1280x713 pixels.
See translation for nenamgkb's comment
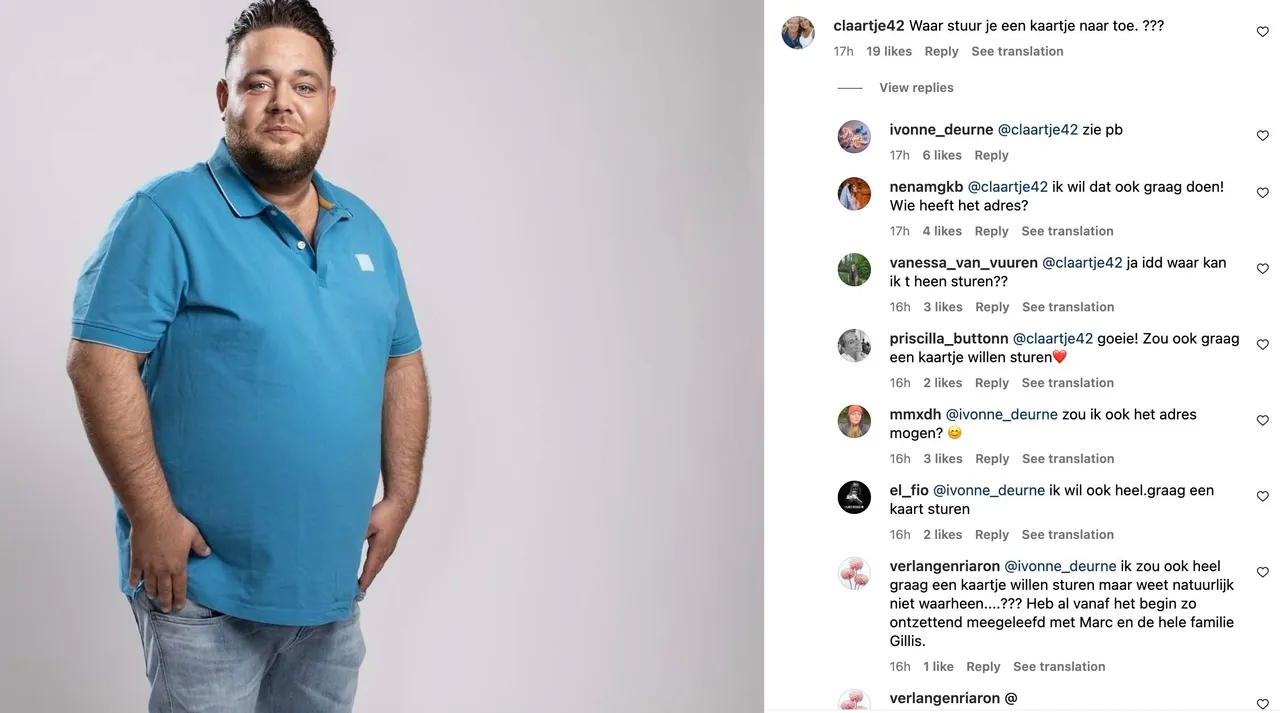pos(1067,231)
